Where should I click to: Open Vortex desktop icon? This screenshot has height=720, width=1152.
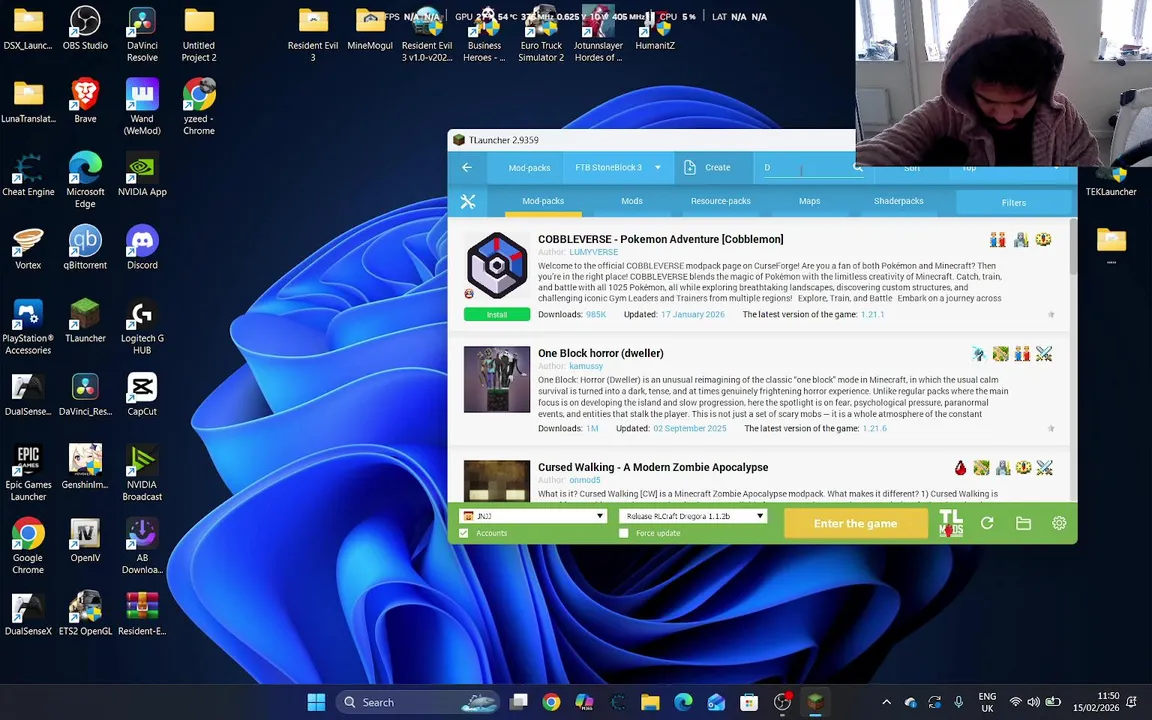click(28, 248)
